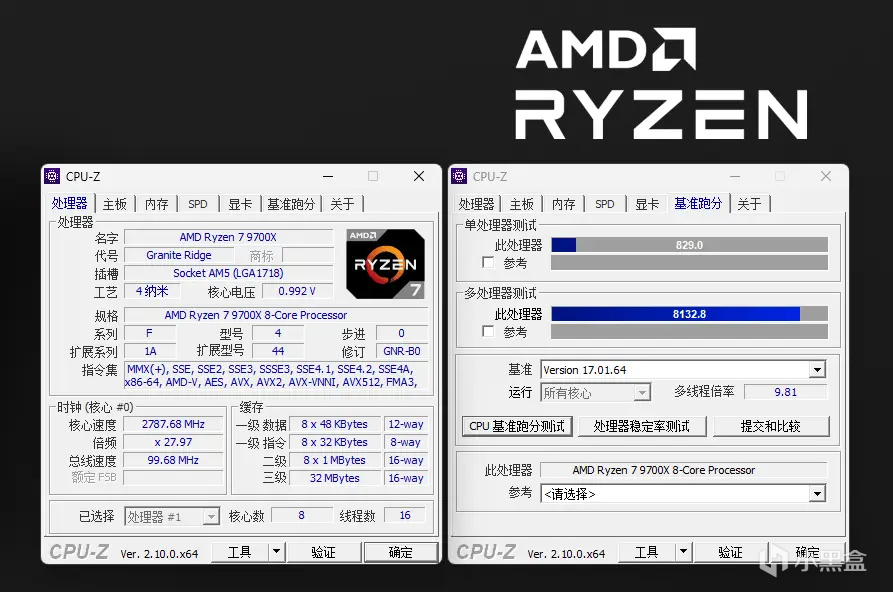Screen dimensions: 893x592
Task: Select 处理器 tab in left window
Action: click(69, 203)
